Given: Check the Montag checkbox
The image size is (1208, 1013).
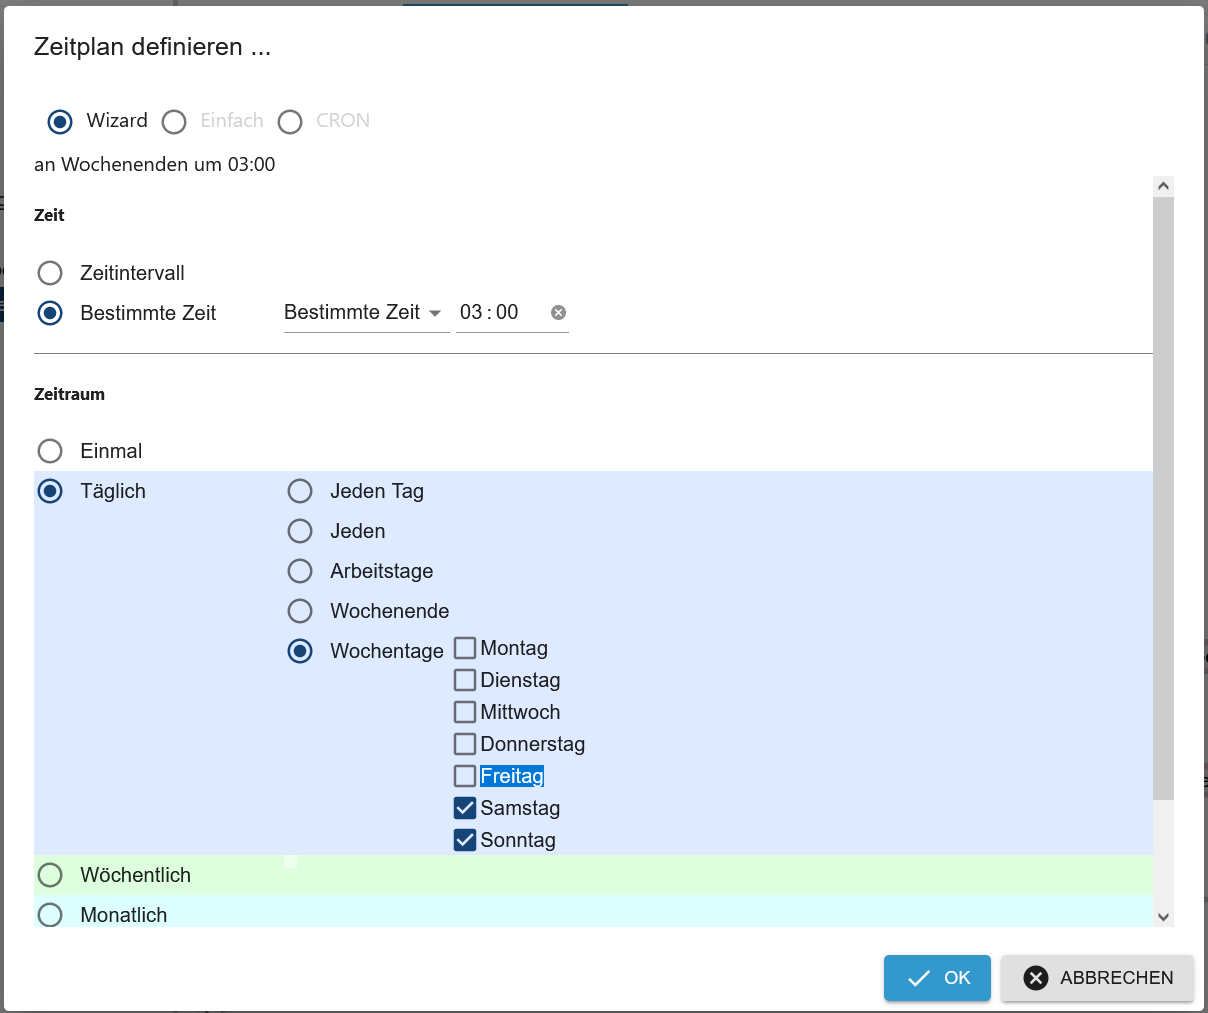Looking at the screenshot, I should pyautogui.click(x=465, y=648).
